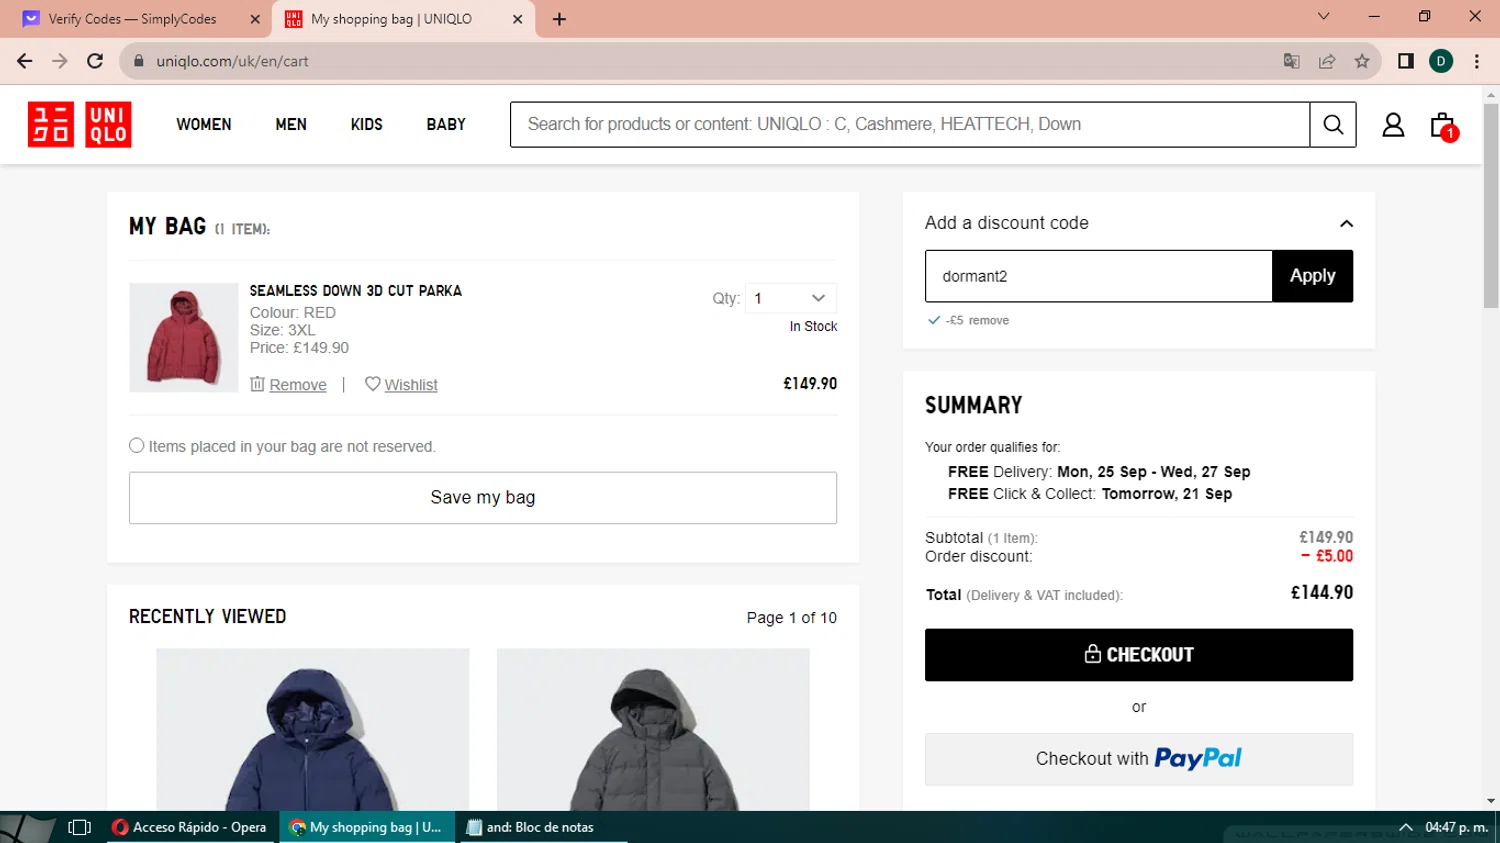
Task: Click the navy parka recently viewed thumbnail
Action: 313,730
